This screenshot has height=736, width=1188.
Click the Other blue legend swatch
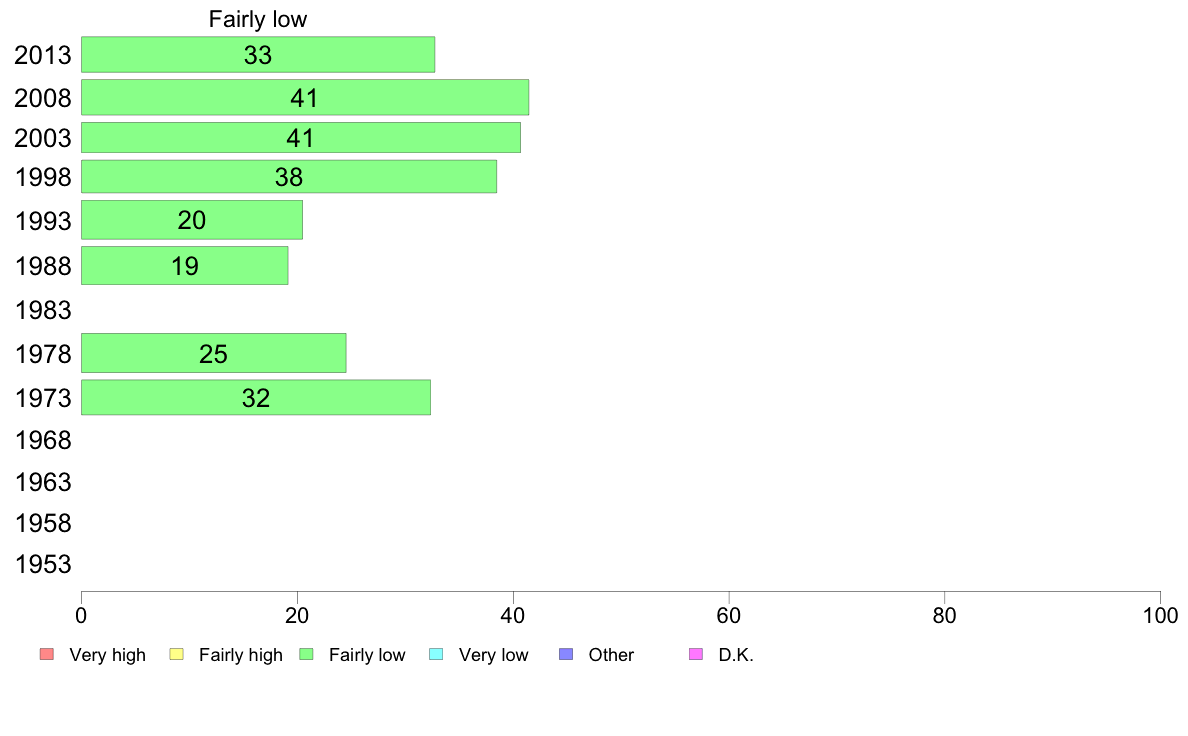pos(566,654)
